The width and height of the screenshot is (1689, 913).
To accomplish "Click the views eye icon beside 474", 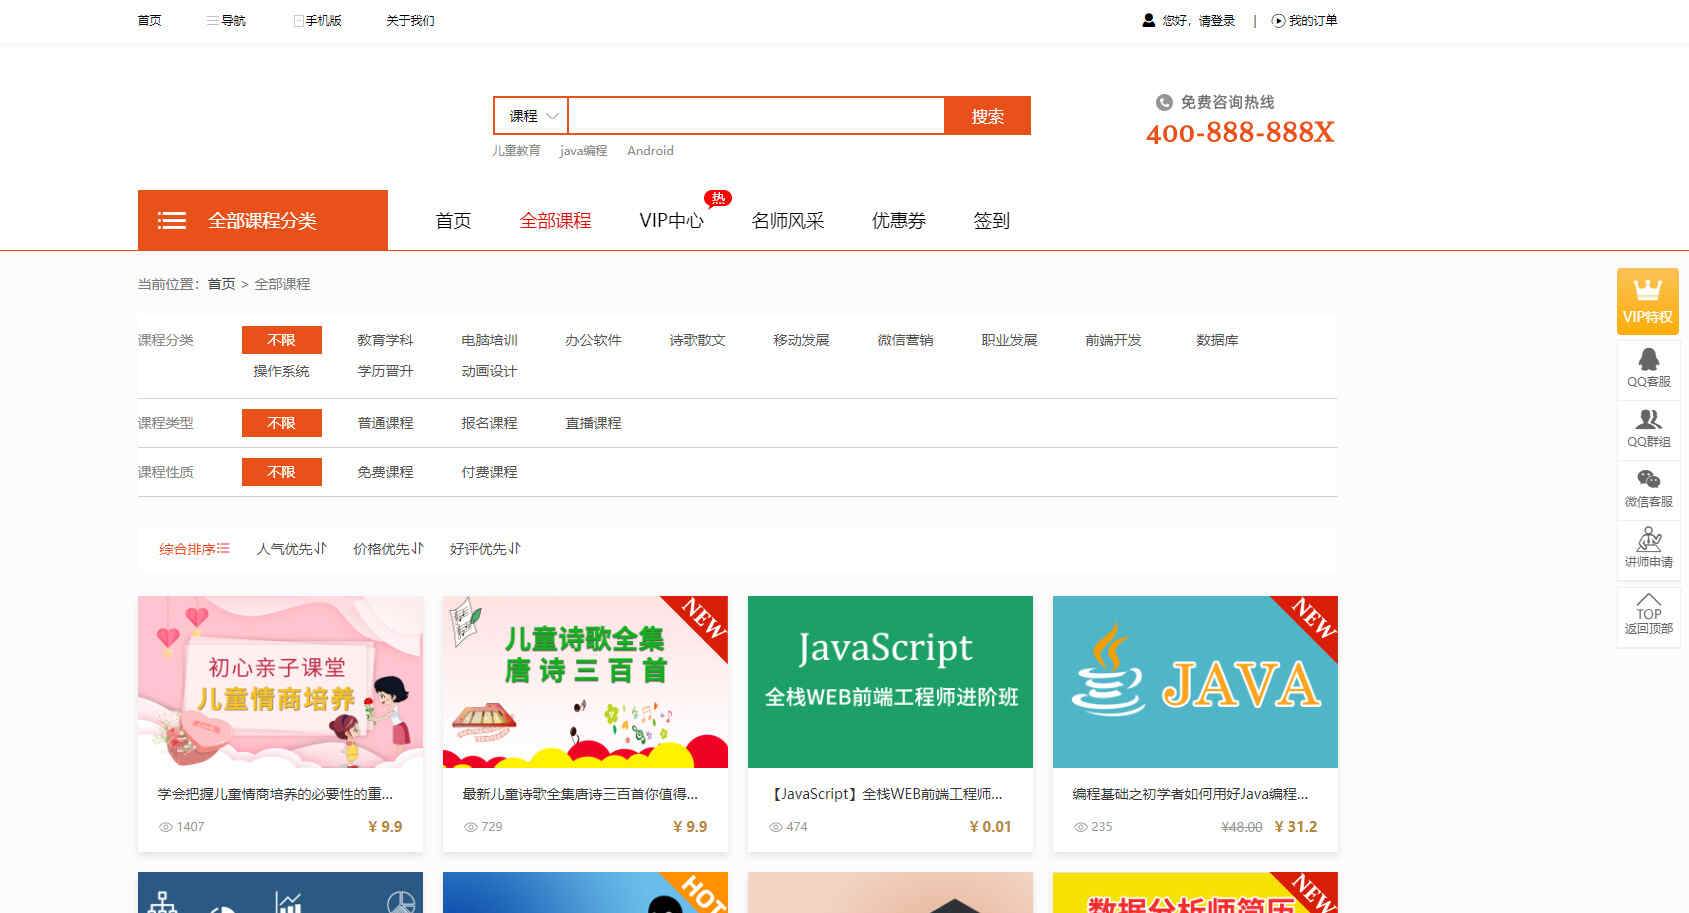I will click(x=776, y=827).
